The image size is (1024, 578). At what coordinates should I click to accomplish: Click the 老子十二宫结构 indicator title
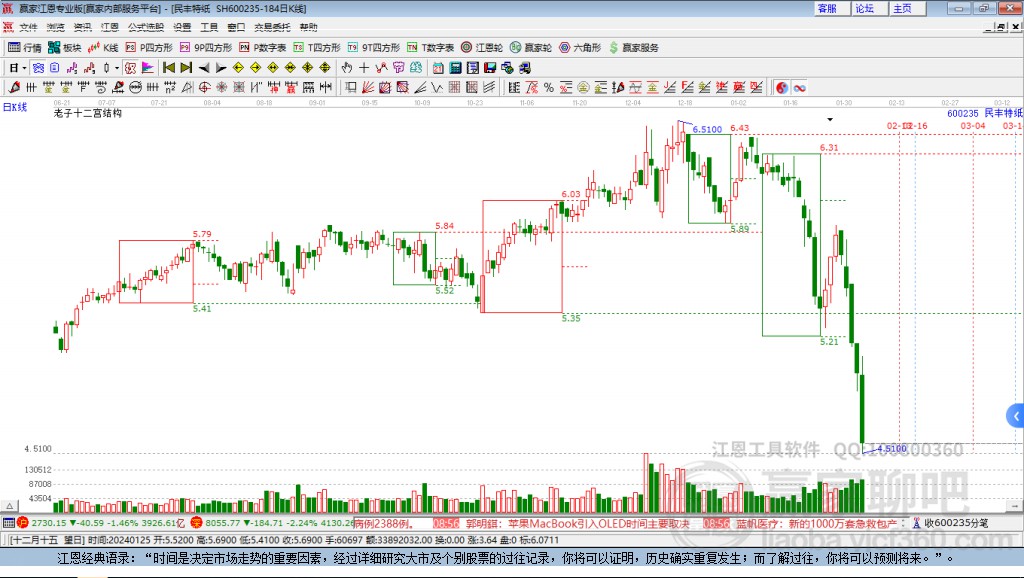click(88, 113)
